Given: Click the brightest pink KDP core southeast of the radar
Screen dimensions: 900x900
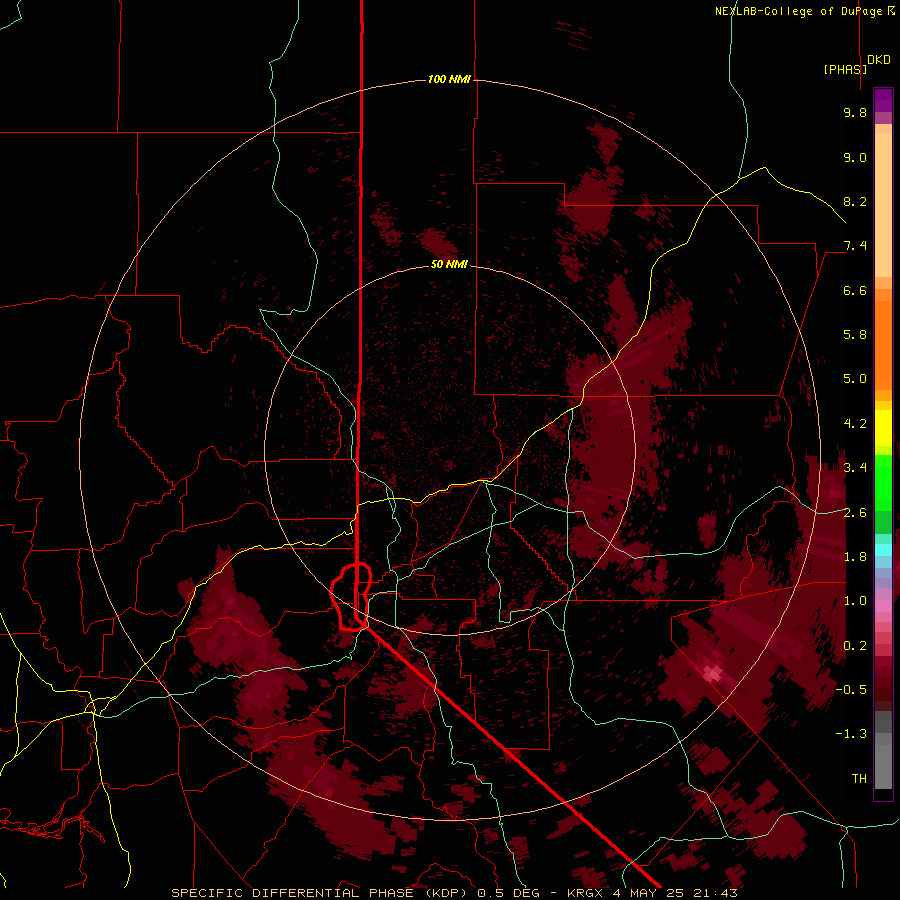Looking at the screenshot, I should coord(713,673).
